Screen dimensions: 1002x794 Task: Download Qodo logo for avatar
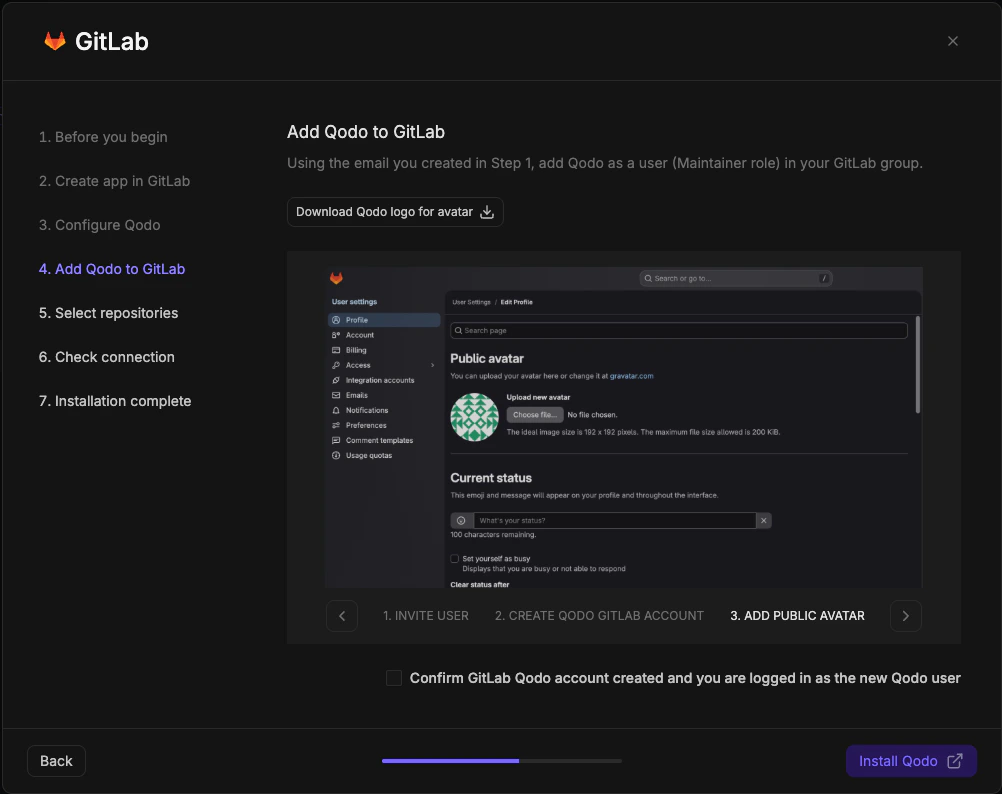pyautogui.click(x=395, y=211)
